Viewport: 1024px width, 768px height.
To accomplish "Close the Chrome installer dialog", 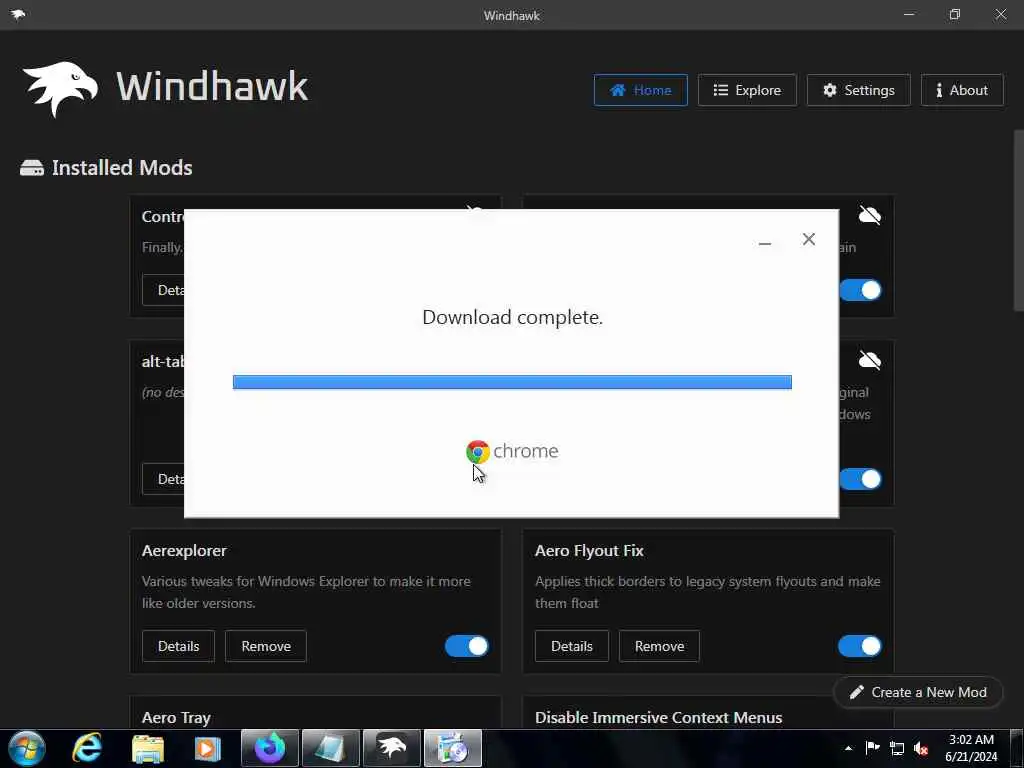I will click(x=808, y=239).
